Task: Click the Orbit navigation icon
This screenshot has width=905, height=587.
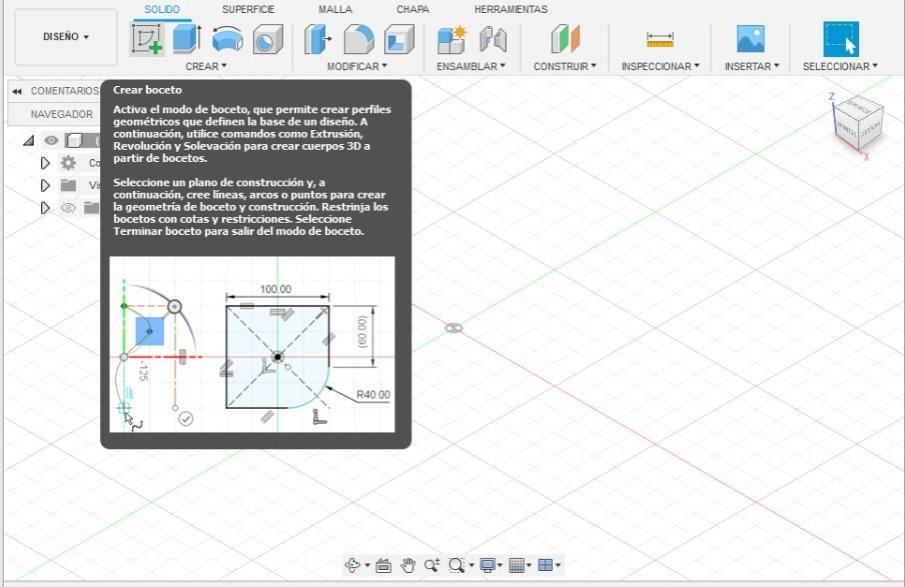Action: tap(352, 565)
